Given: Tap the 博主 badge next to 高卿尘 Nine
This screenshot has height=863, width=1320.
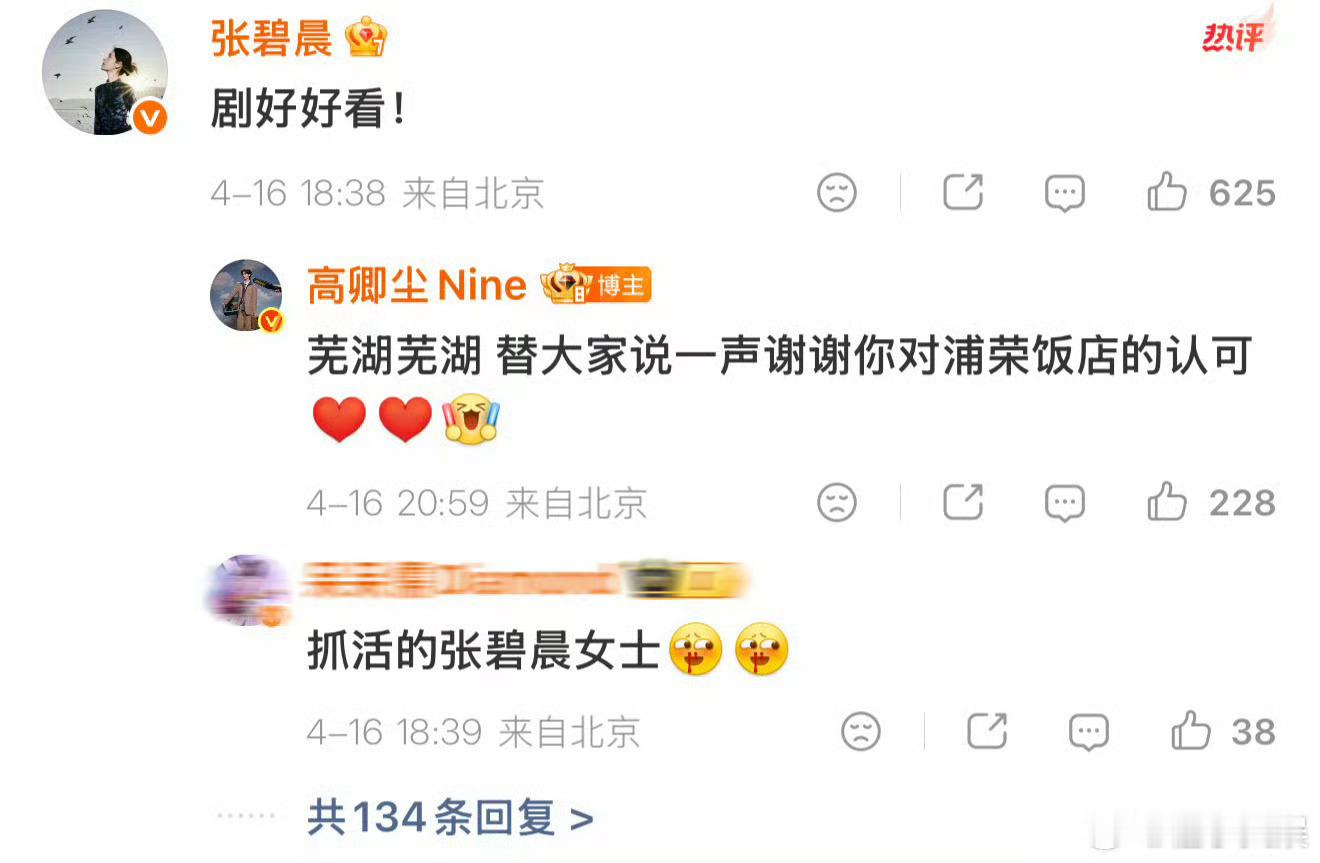Looking at the screenshot, I should pos(620,287).
